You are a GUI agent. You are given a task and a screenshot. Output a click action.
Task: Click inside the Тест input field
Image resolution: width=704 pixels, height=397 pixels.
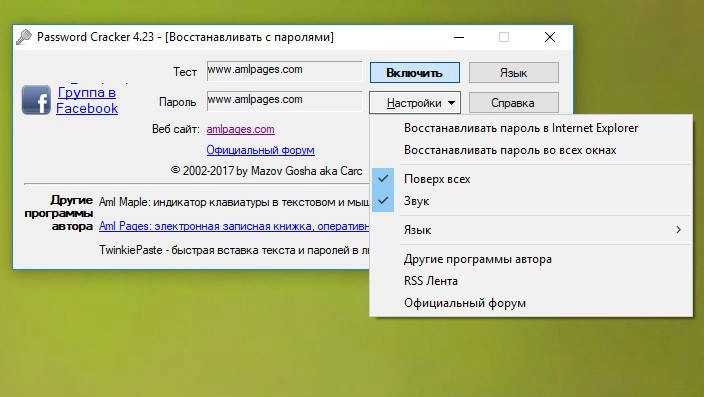[x=284, y=71]
